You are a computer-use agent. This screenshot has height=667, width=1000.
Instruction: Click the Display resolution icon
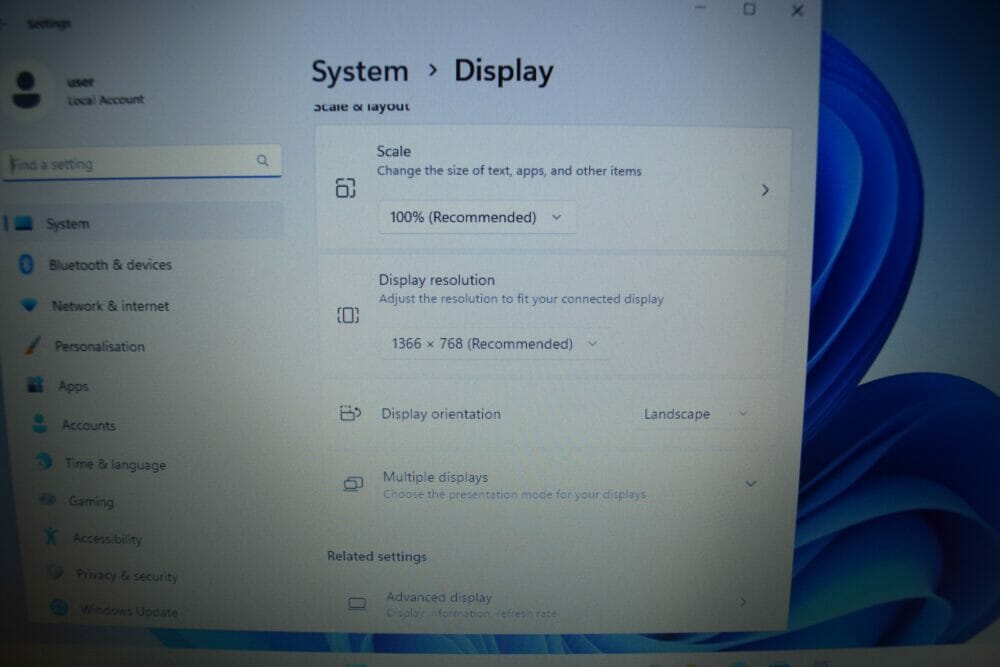coord(348,315)
